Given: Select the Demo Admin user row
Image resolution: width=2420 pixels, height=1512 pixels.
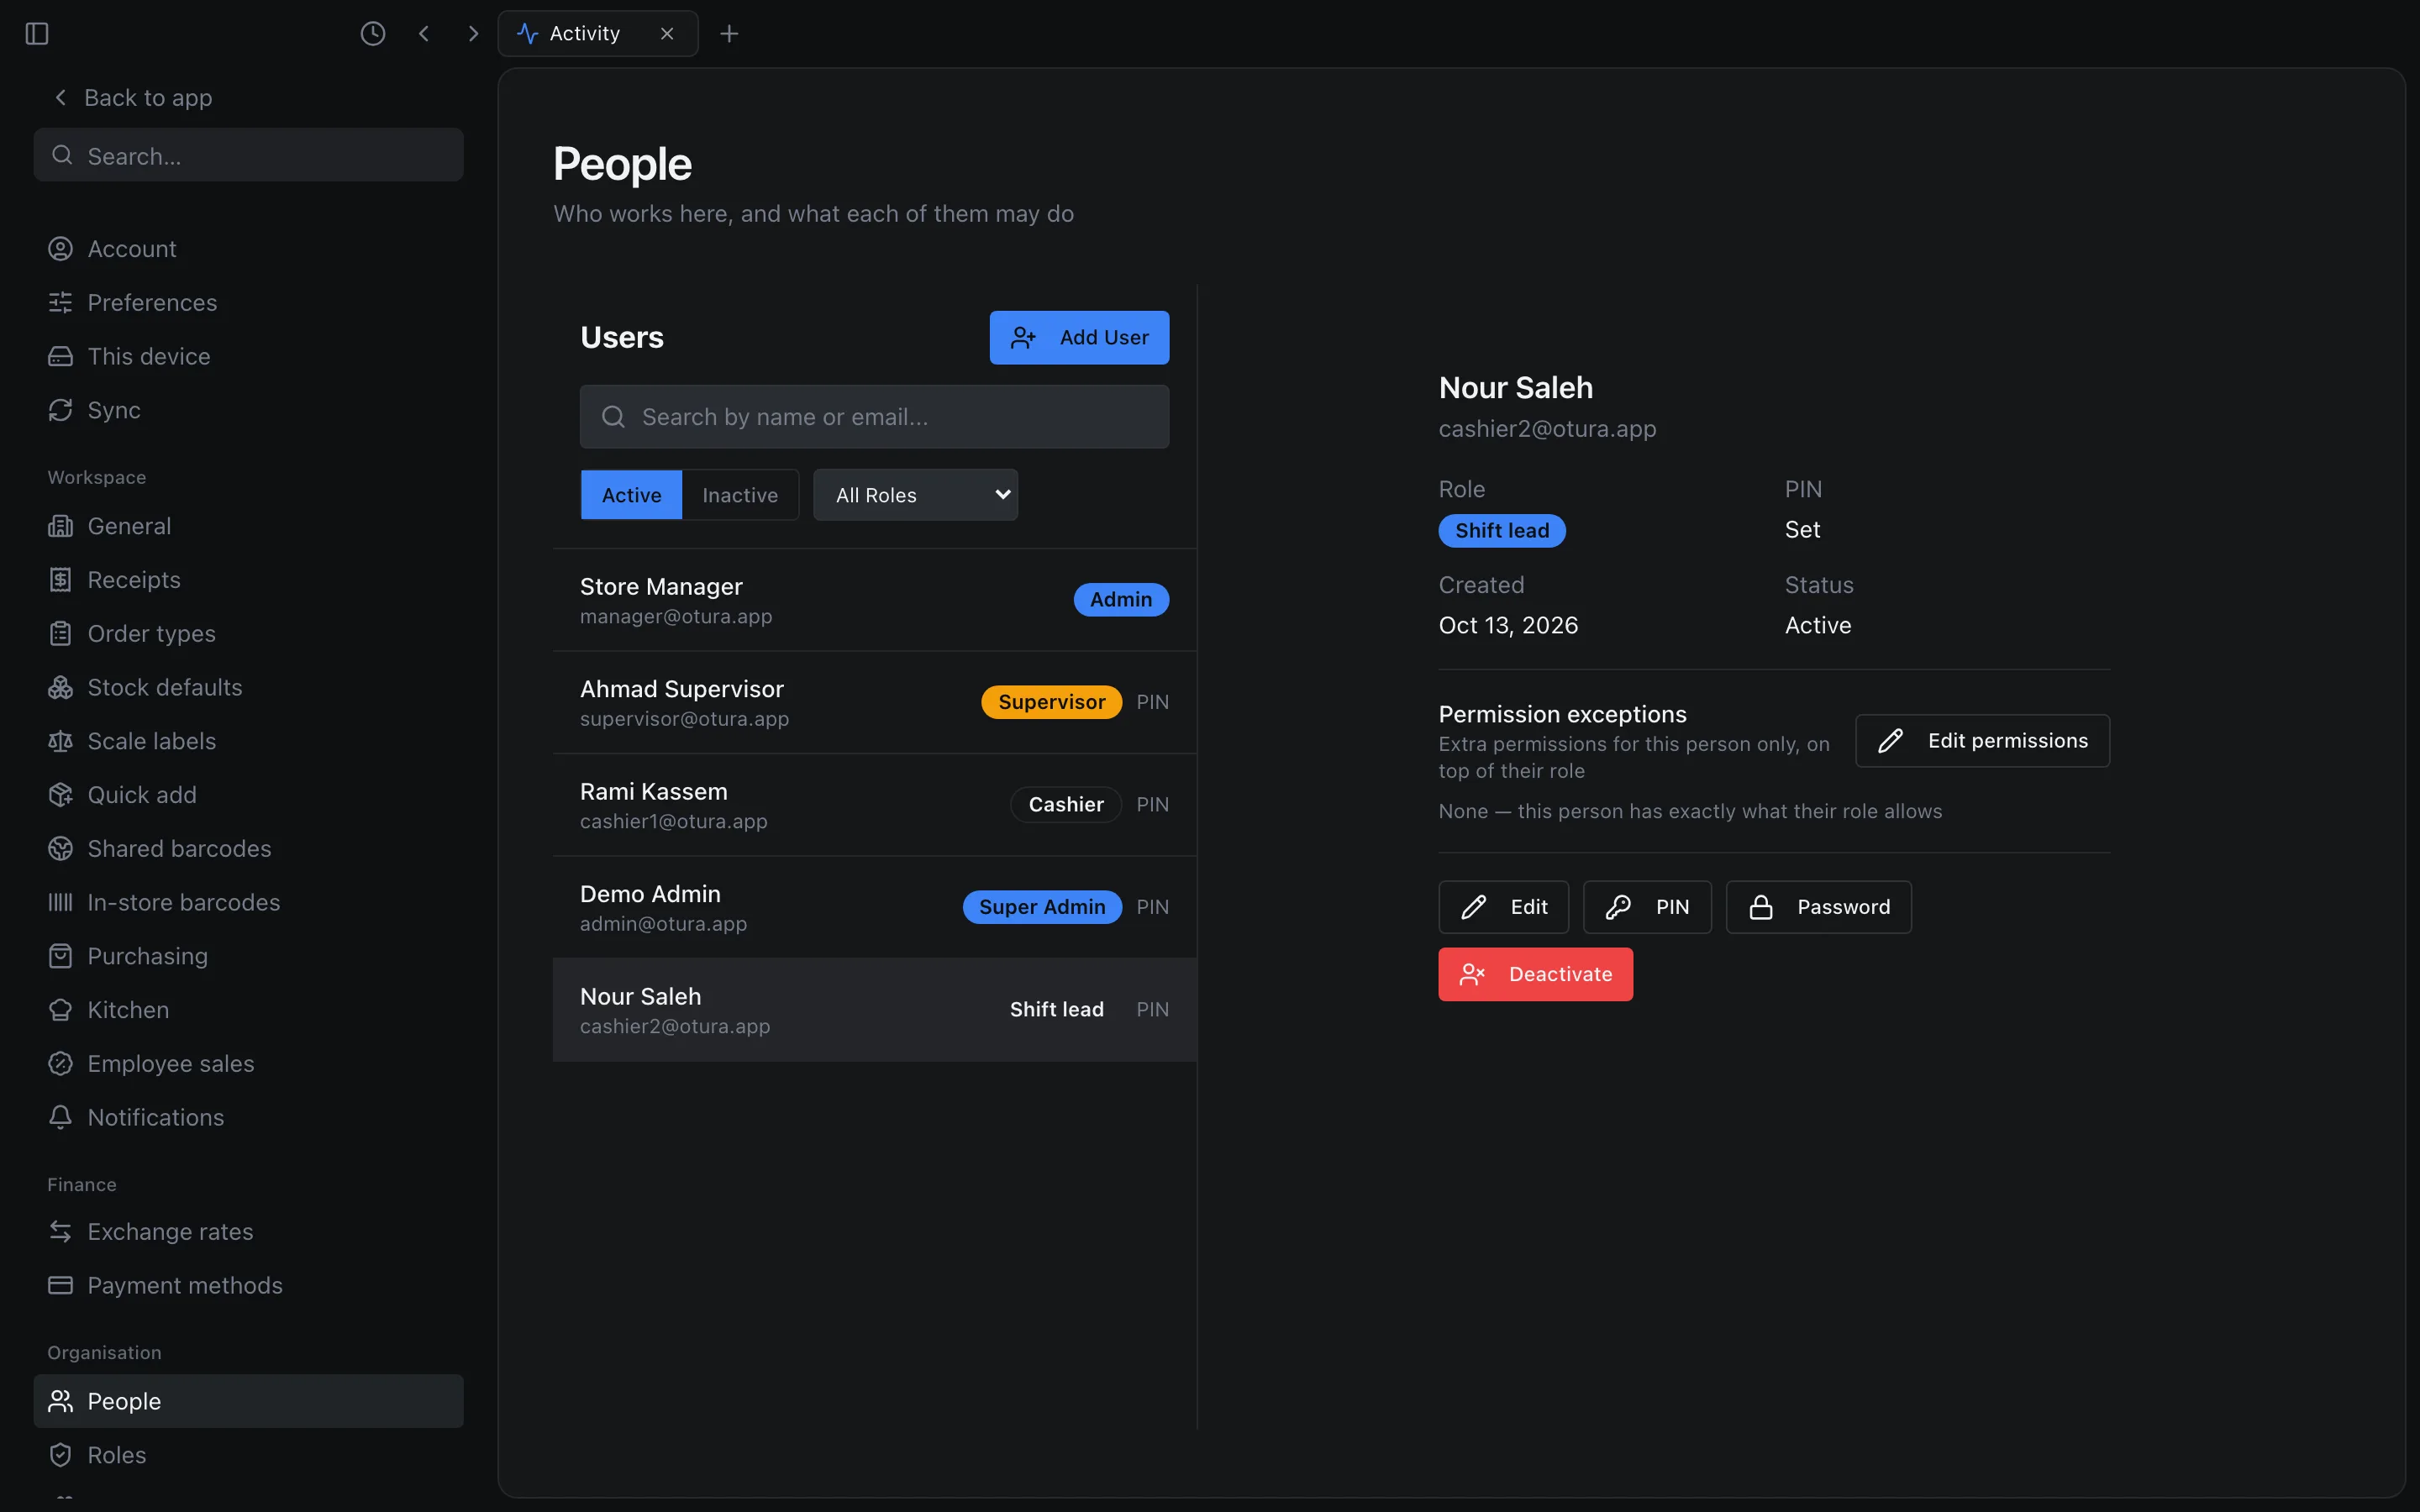Looking at the screenshot, I should [874, 907].
